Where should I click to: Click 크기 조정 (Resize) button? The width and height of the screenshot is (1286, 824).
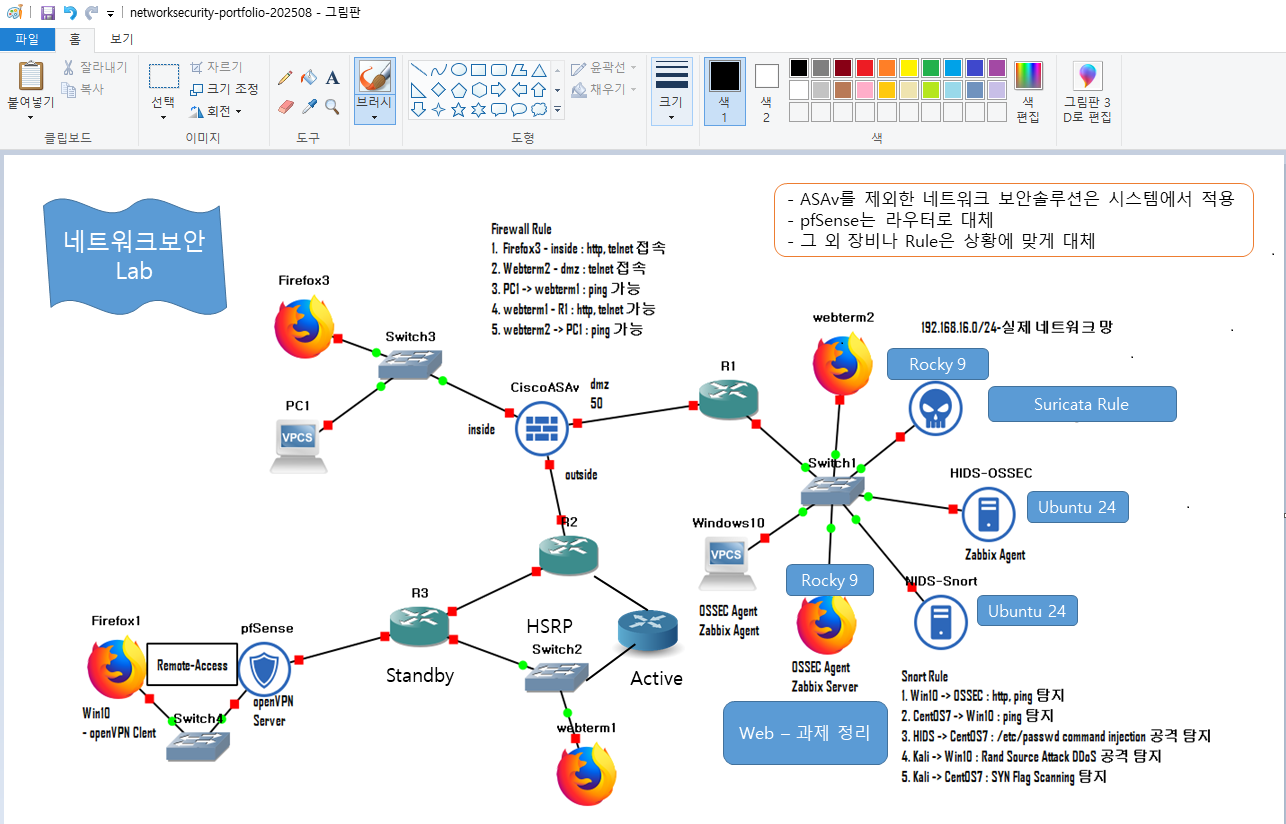point(224,89)
